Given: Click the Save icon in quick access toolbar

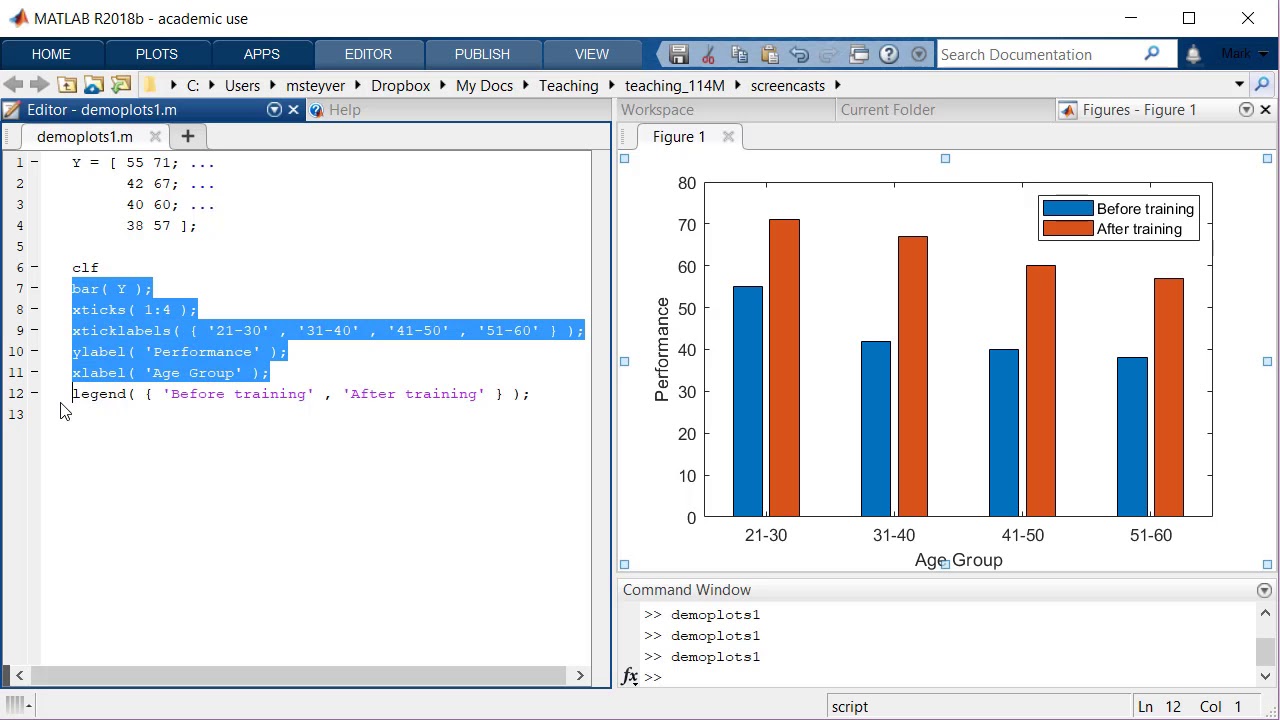Looking at the screenshot, I should coord(679,54).
